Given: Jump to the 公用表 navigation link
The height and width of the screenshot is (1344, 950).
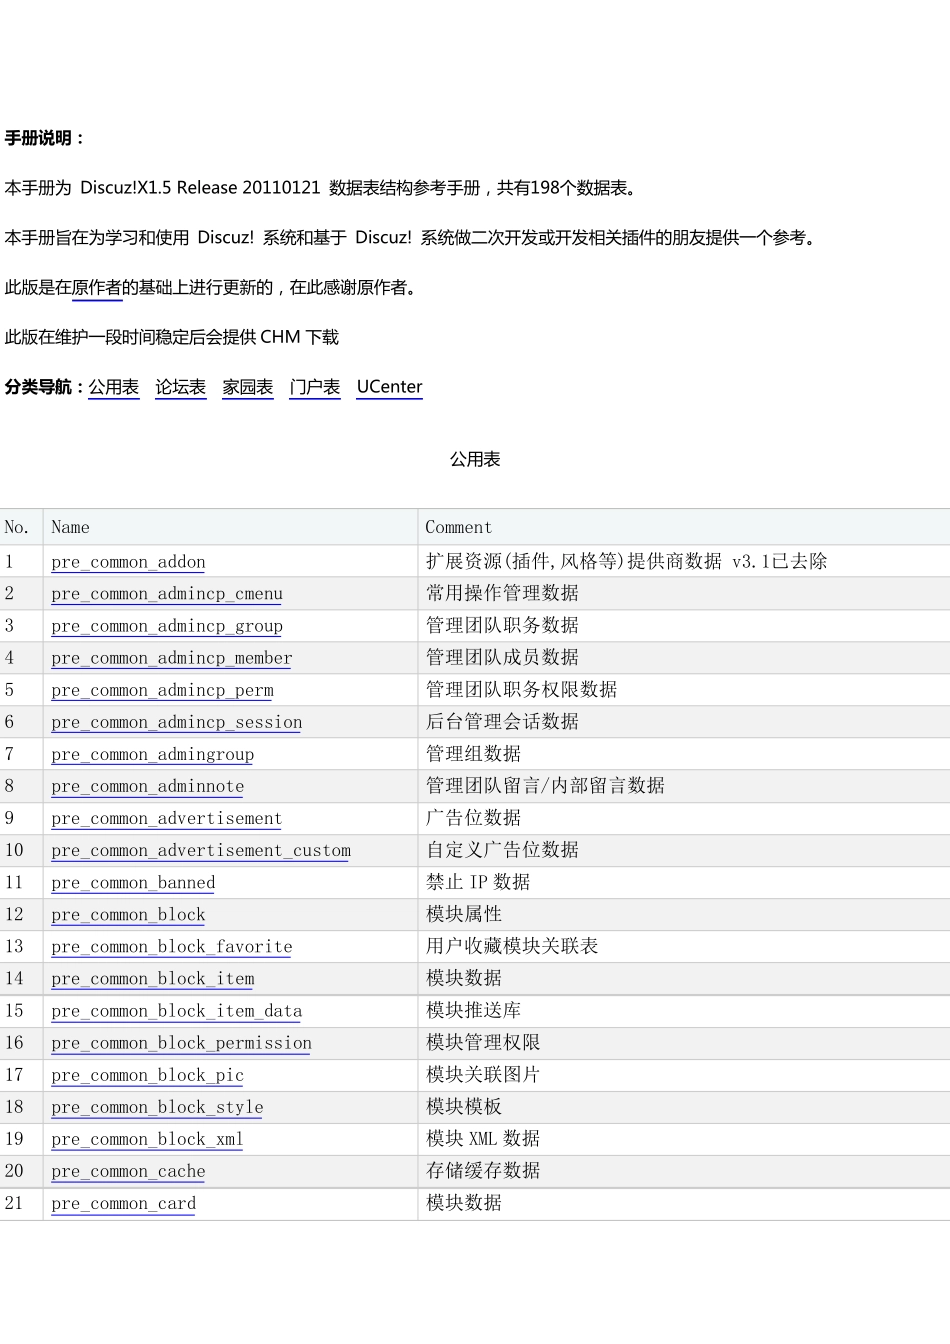Looking at the screenshot, I should (x=114, y=387).
